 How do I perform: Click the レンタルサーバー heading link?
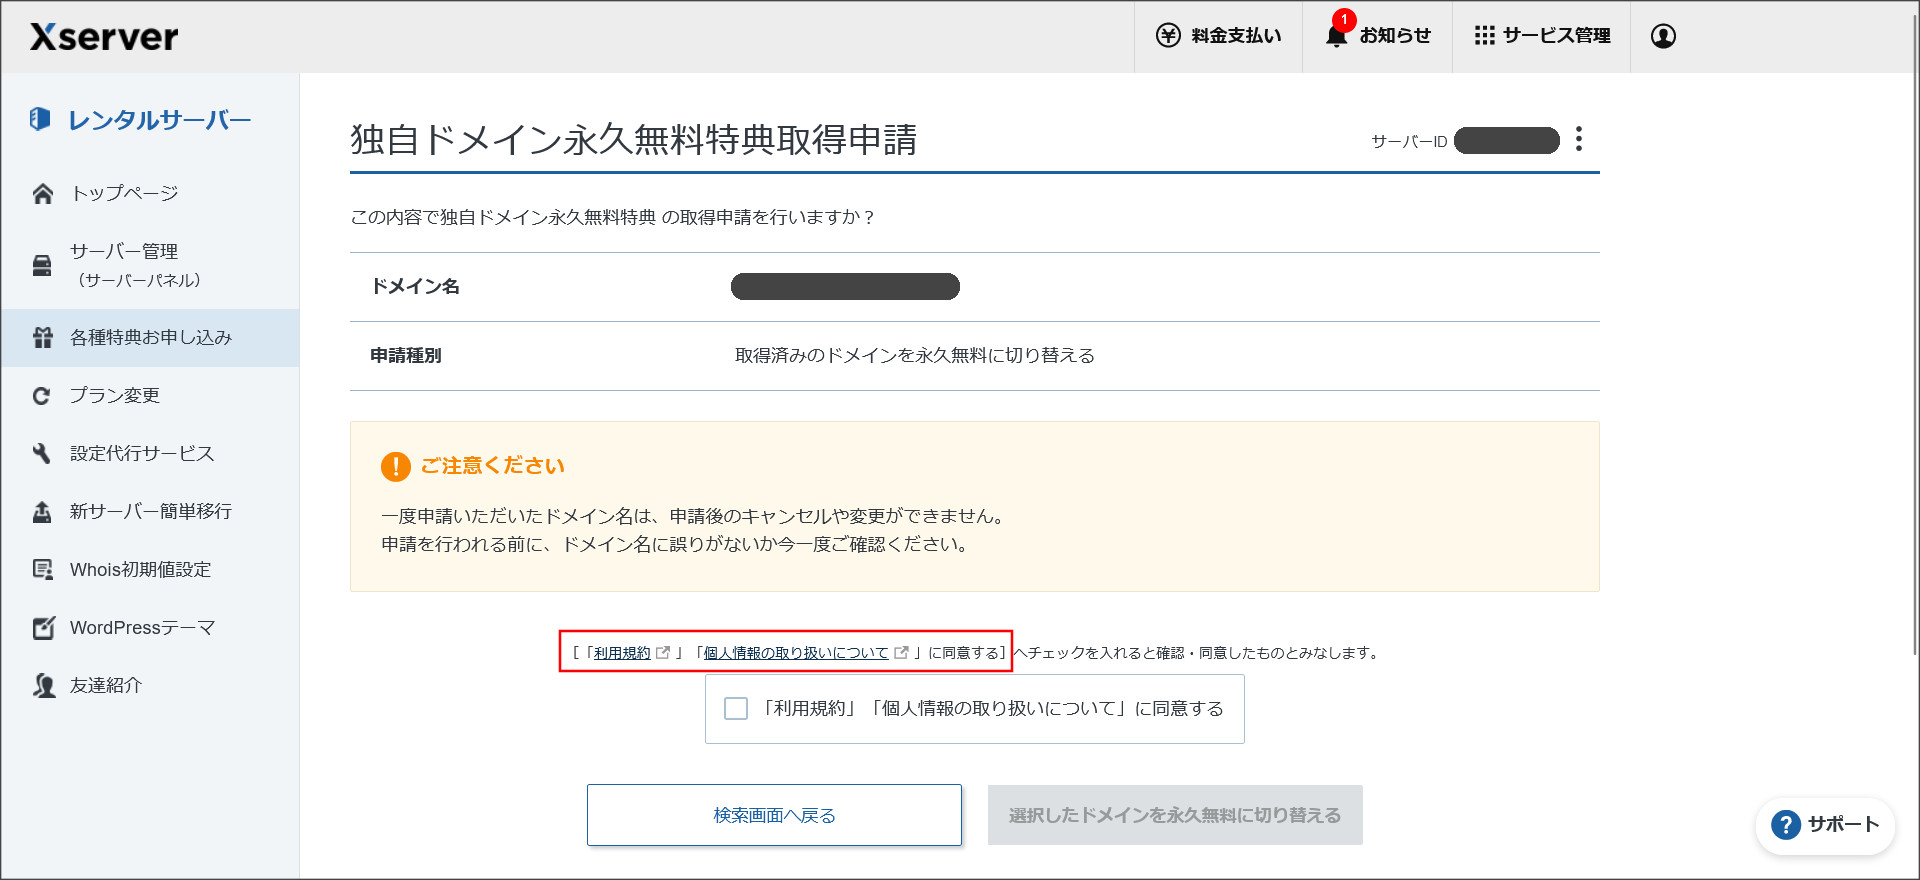click(159, 120)
